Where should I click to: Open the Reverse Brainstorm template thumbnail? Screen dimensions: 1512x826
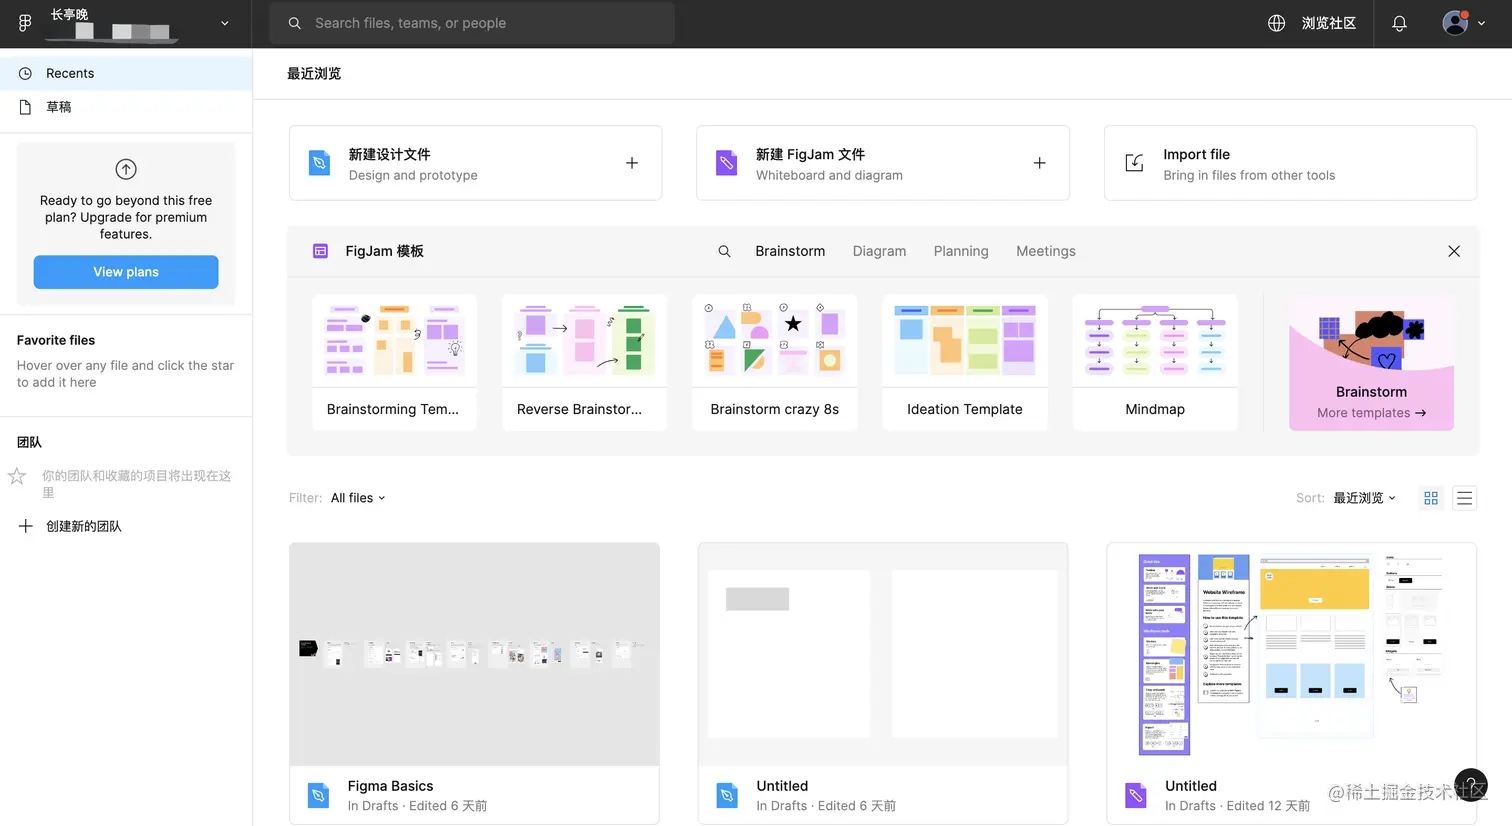click(x=584, y=363)
